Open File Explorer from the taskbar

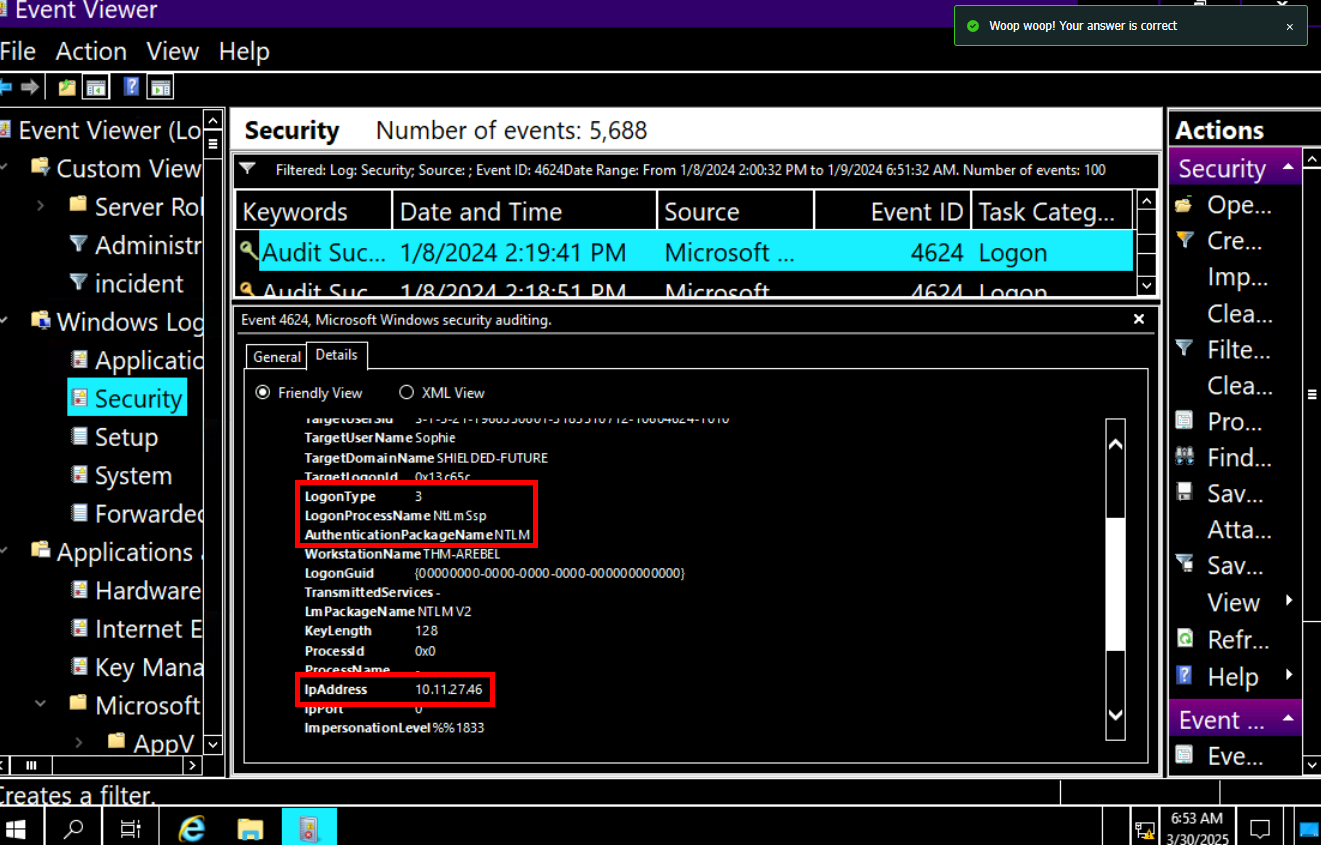click(250, 828)
